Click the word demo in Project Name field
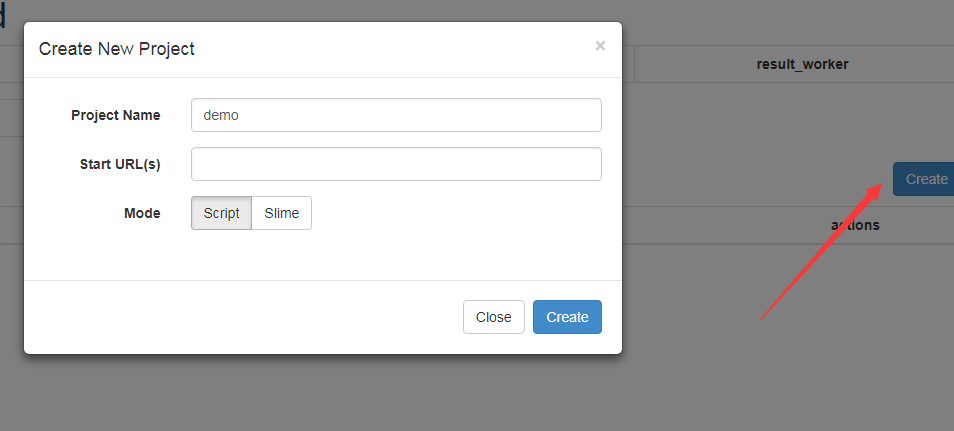 point(221,115)
